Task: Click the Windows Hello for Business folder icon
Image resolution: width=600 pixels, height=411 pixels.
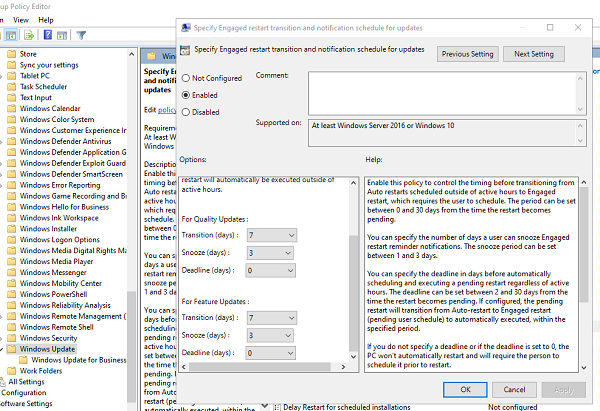Action: [x=12, y=207]
